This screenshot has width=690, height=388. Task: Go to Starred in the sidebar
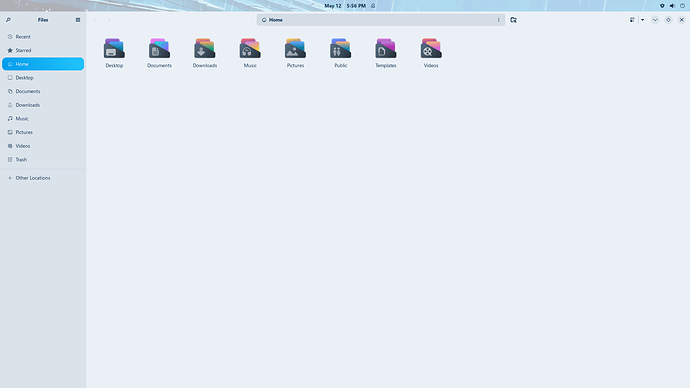pyautogui.click(x=43, y=50)
